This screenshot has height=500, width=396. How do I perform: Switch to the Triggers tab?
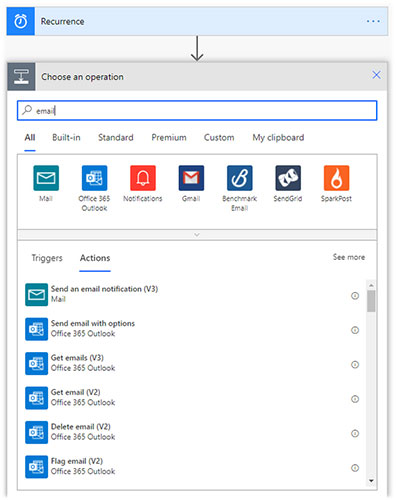click(47, 258)
